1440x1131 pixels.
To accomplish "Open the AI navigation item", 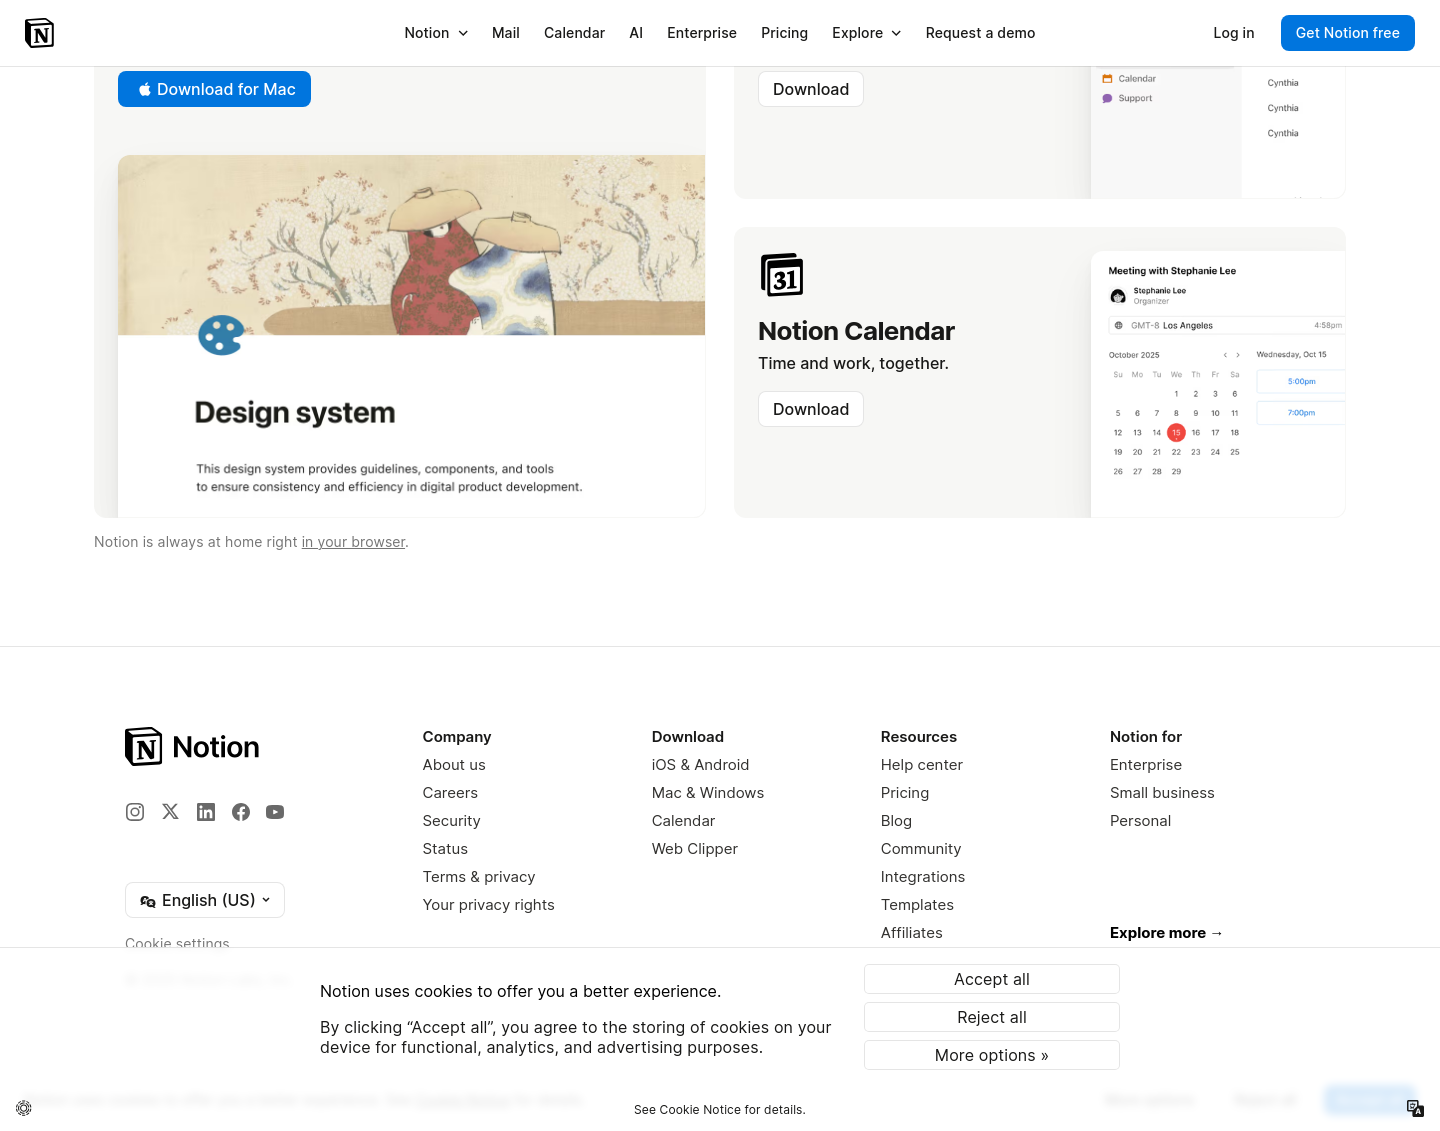I will point(636,33).
